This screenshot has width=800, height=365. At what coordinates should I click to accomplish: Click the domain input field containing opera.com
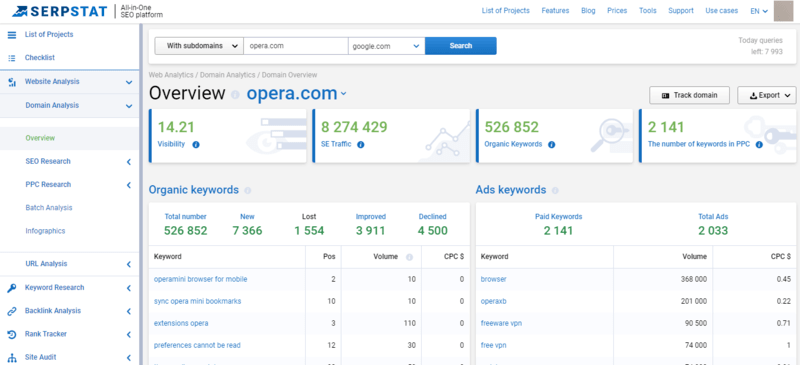click(x=296, y=46)
